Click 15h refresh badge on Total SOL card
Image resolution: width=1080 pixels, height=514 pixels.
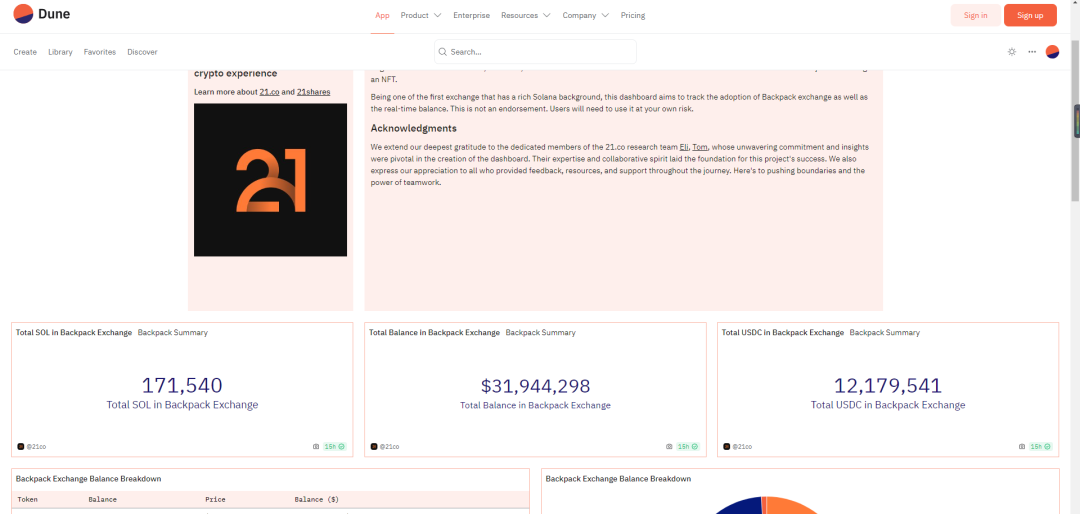click(x=334, y=446)
